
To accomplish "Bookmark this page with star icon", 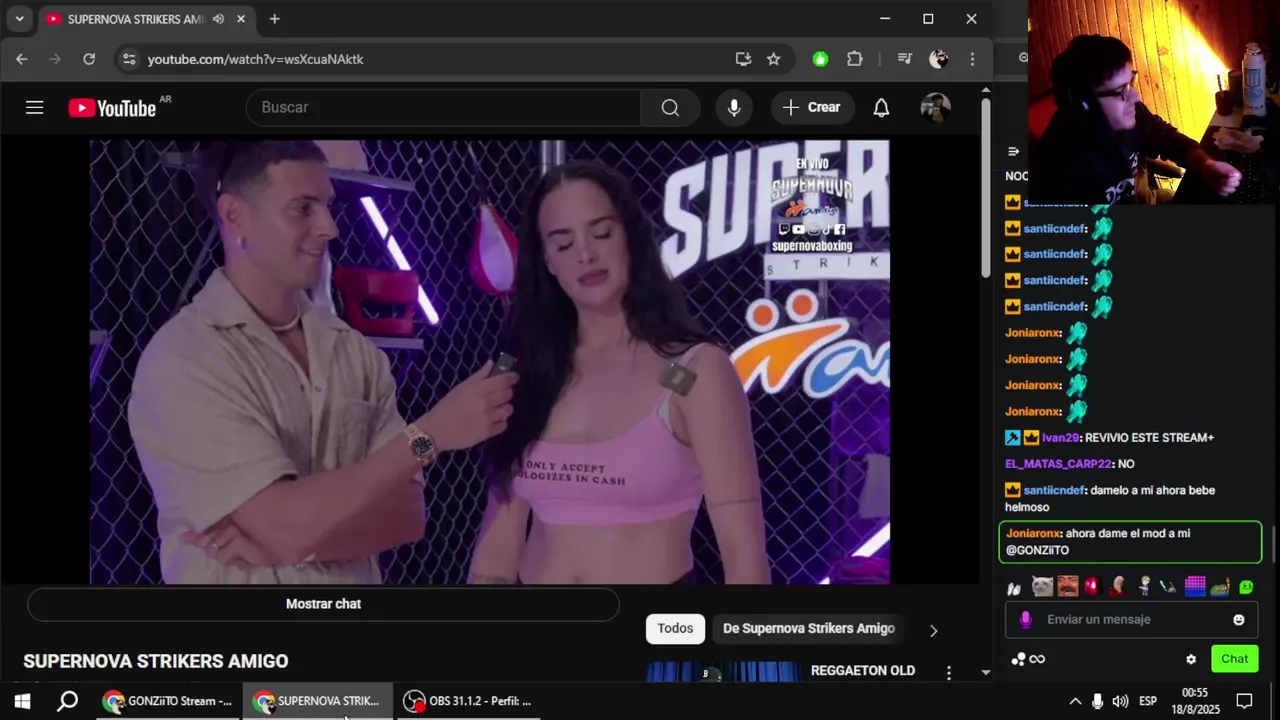I will click(773, 59).
